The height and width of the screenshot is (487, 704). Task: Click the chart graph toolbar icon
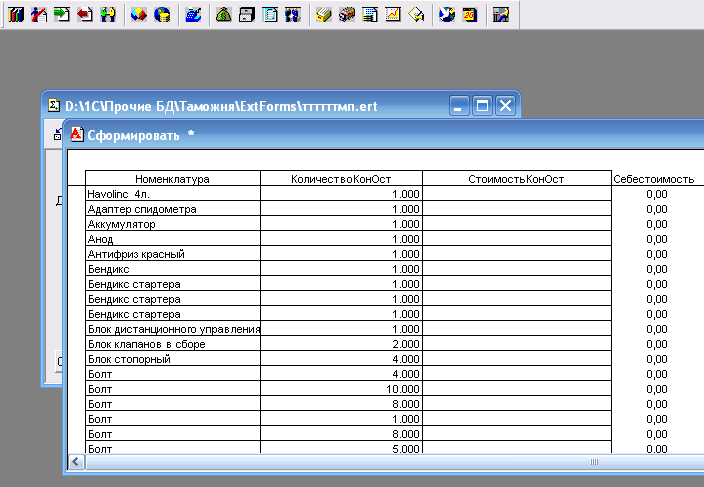point(393,15)
